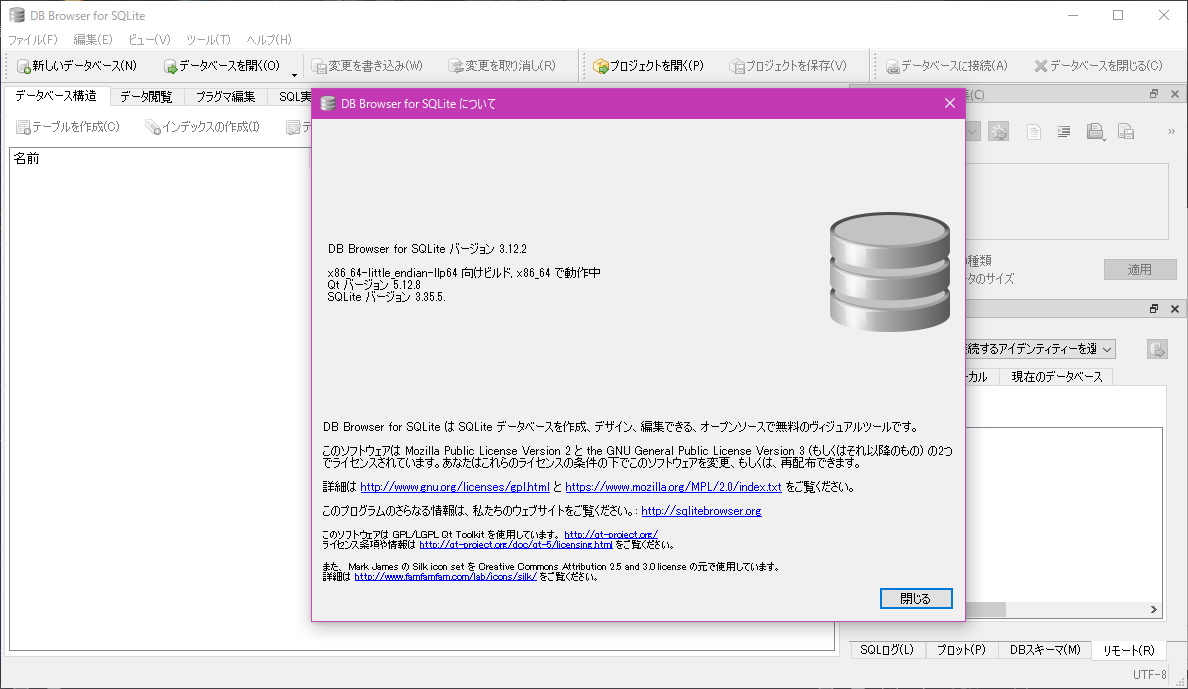The width and height of the screenshot is (1188, 689).
Task: Click the indent text lines icon in cell editor
Action: 1064,132
